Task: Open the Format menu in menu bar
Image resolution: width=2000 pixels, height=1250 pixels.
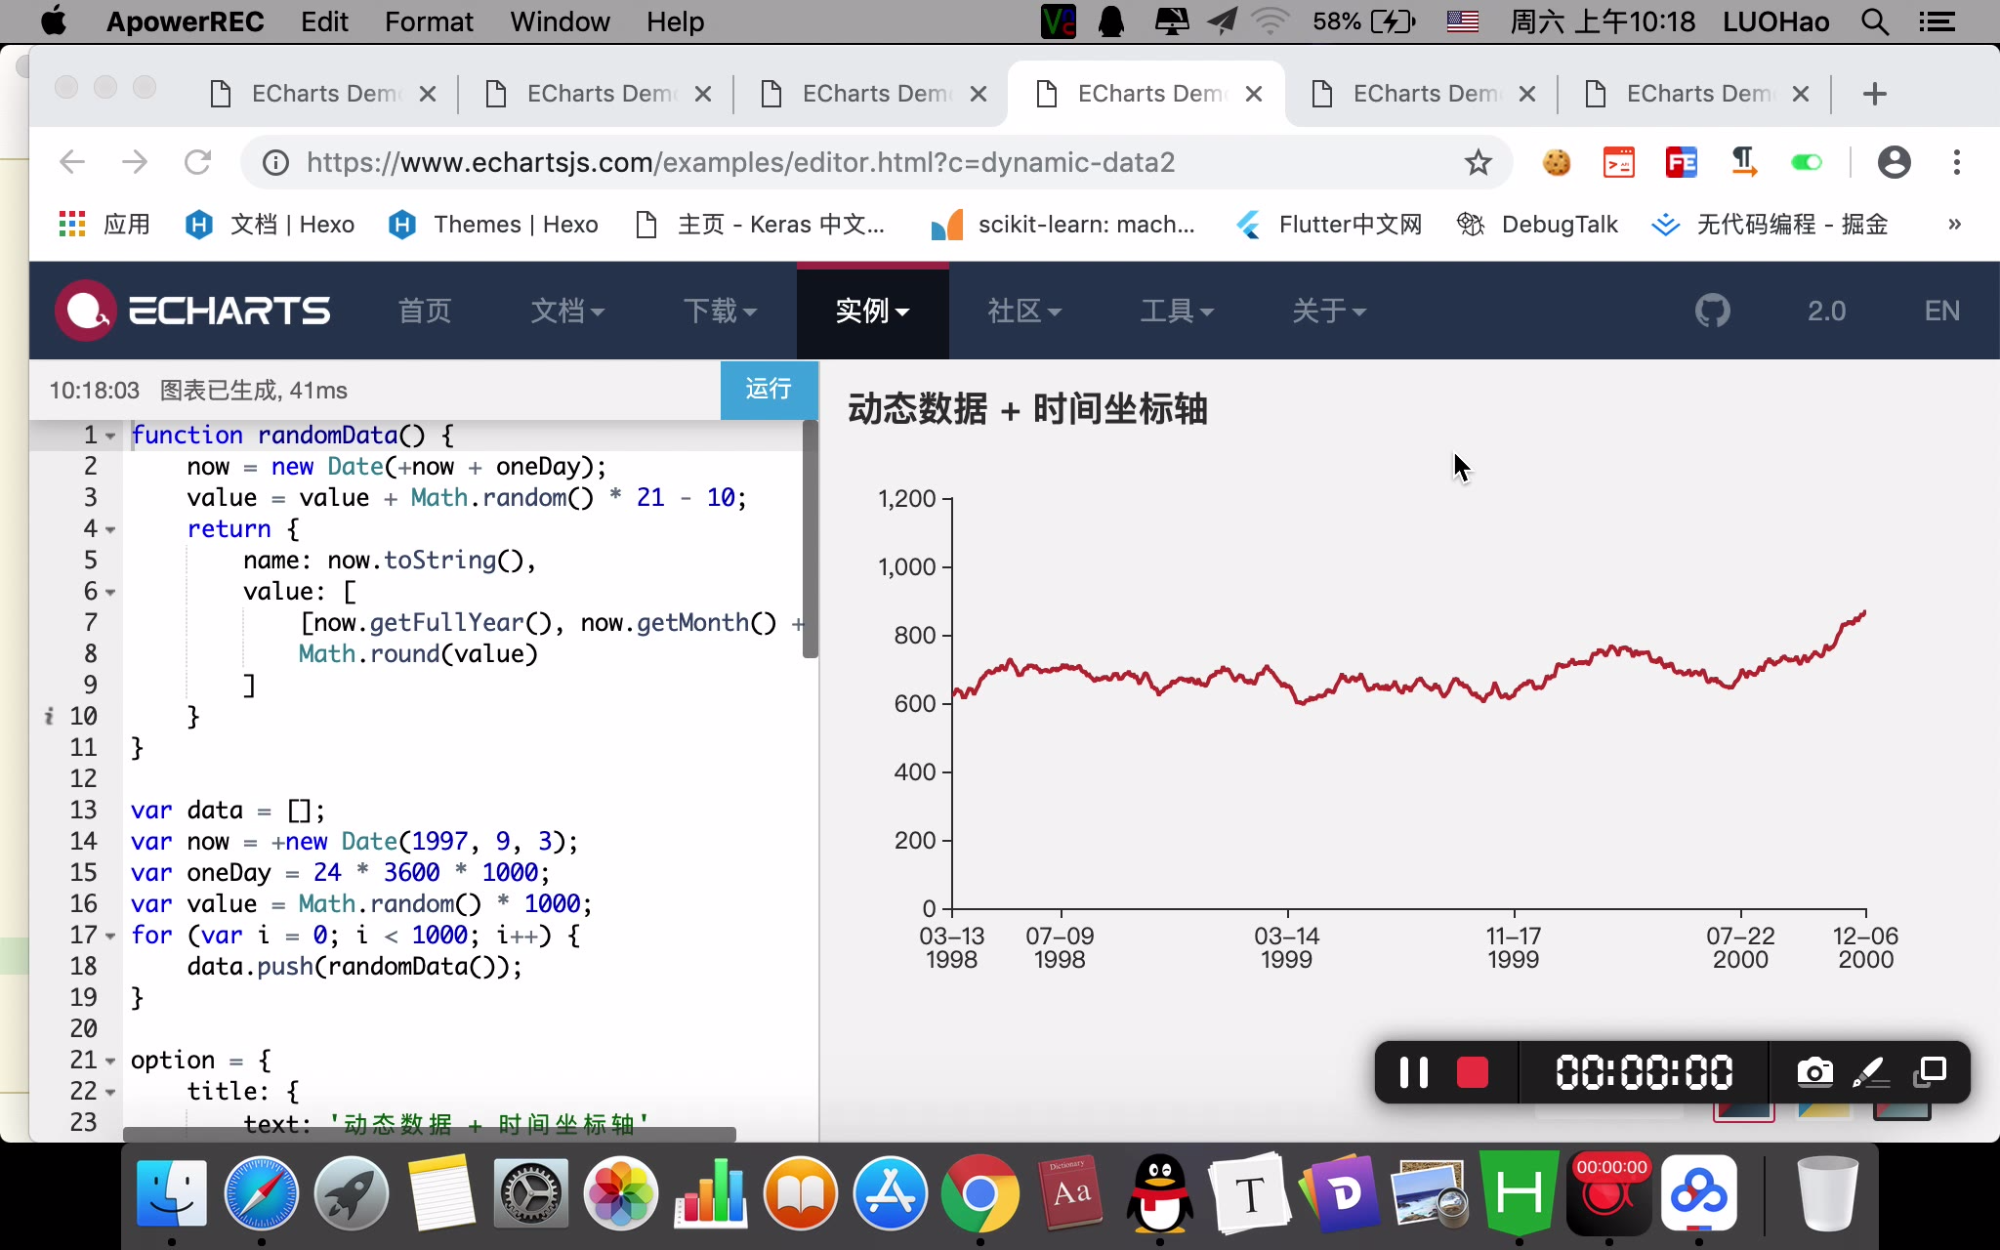Action: (x=428, y=22)
